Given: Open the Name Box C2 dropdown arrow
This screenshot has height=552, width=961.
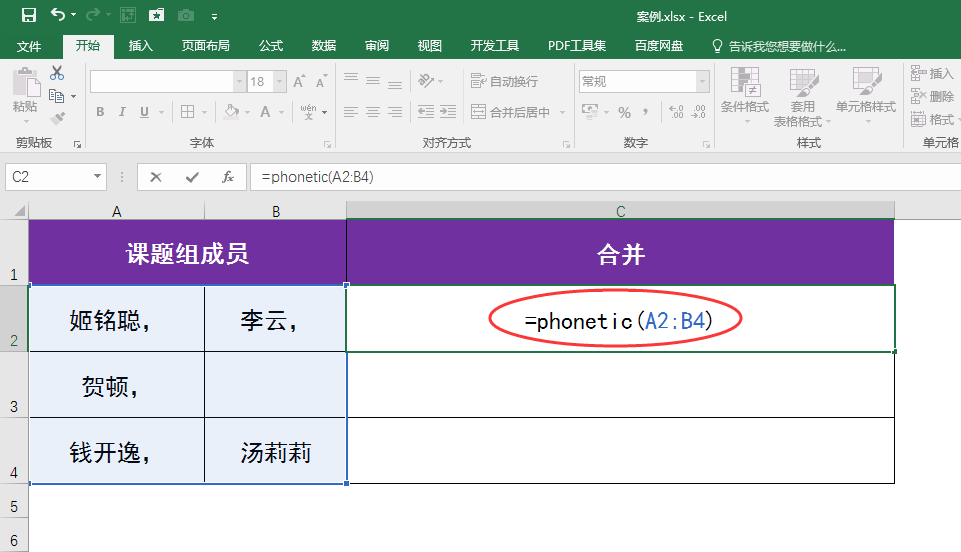Looking at the screenshot, I should (x=97, y=176).
